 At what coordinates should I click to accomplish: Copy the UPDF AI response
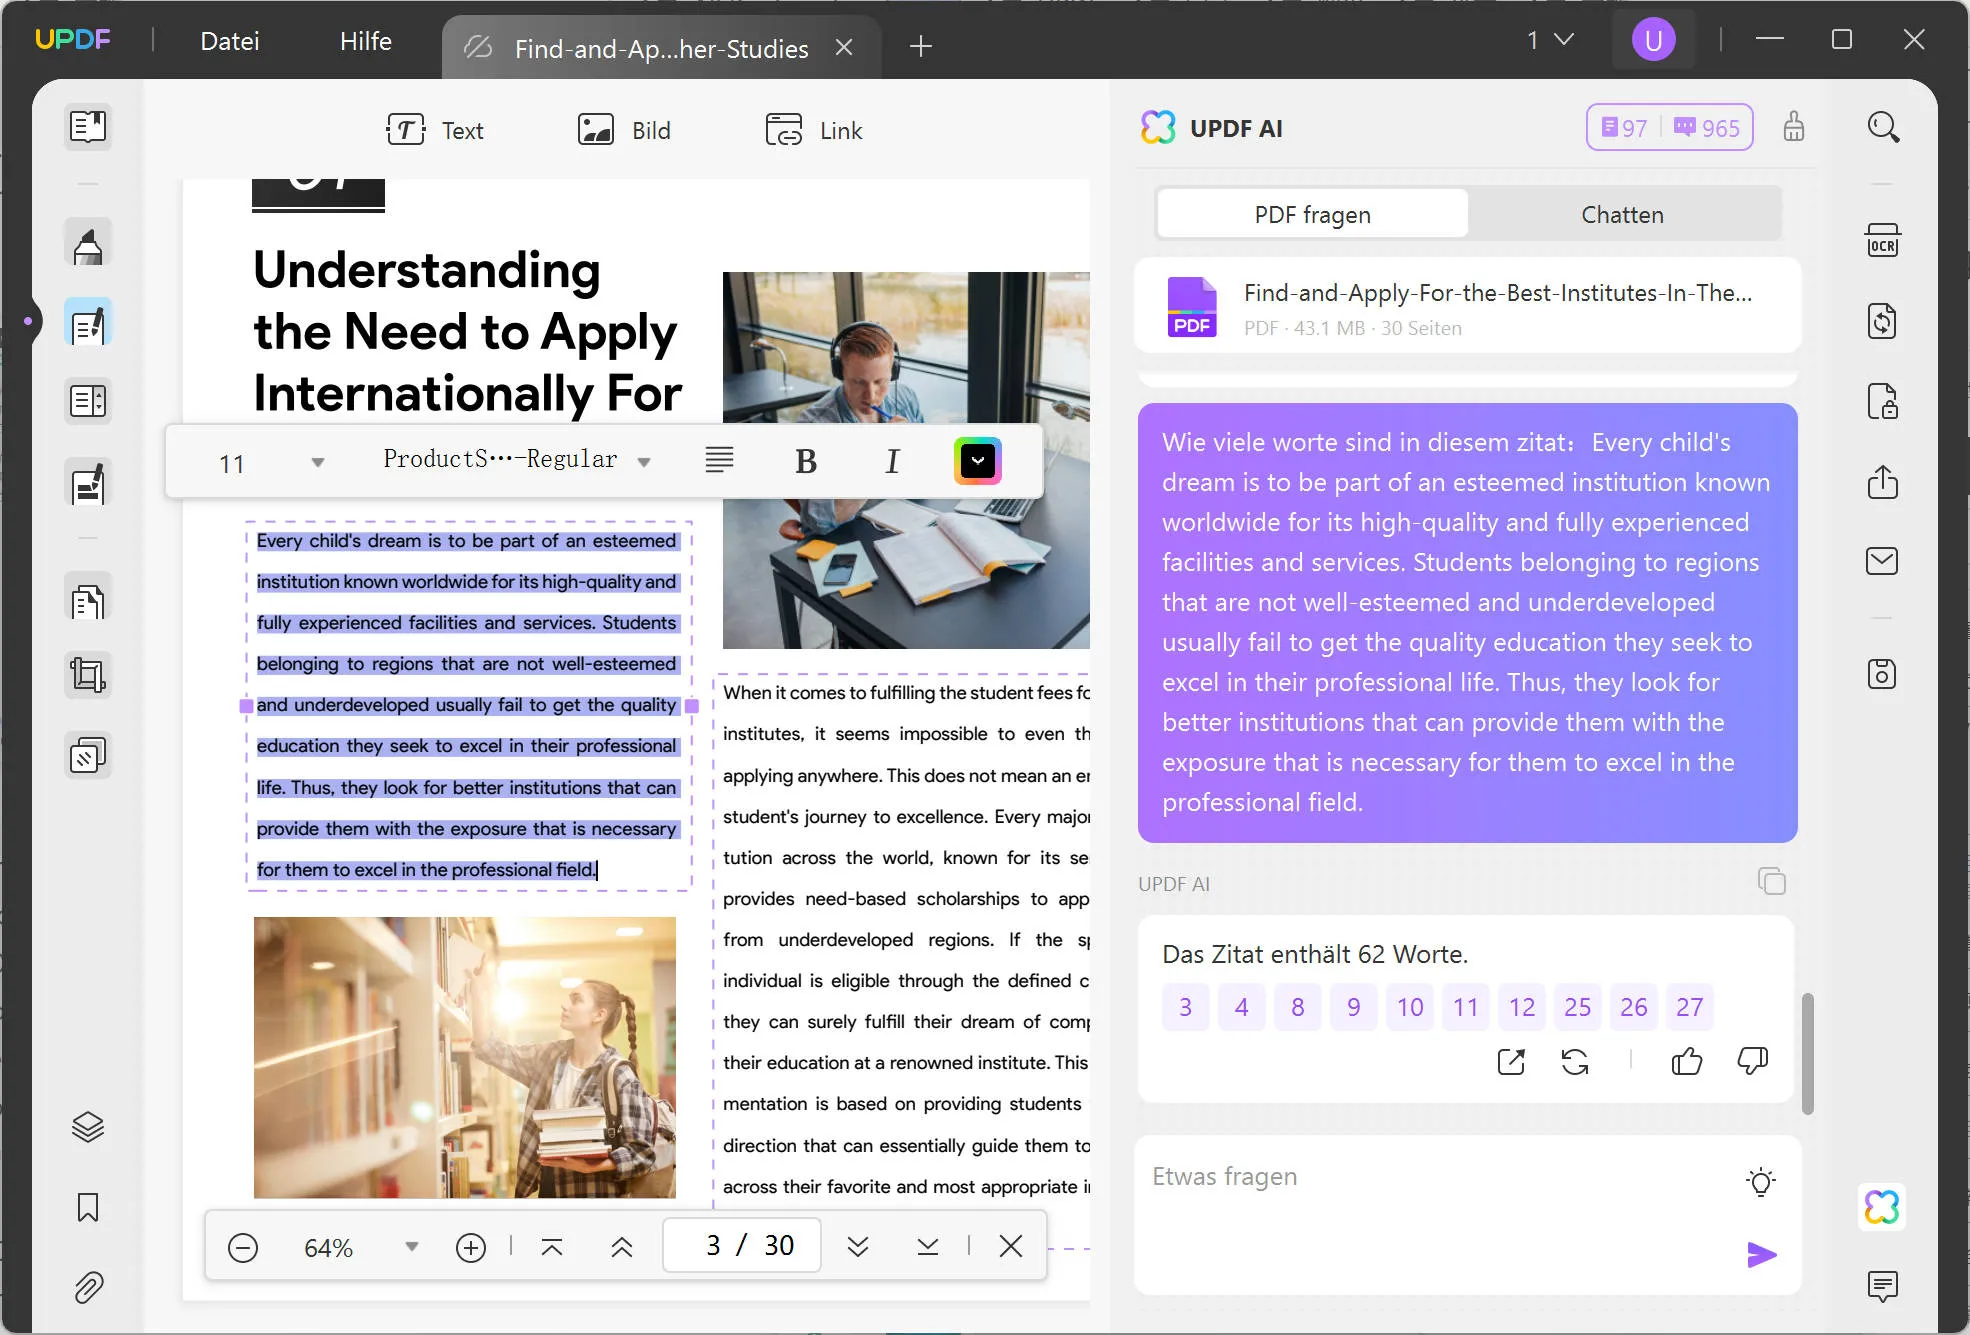[x=1771, y=882]
